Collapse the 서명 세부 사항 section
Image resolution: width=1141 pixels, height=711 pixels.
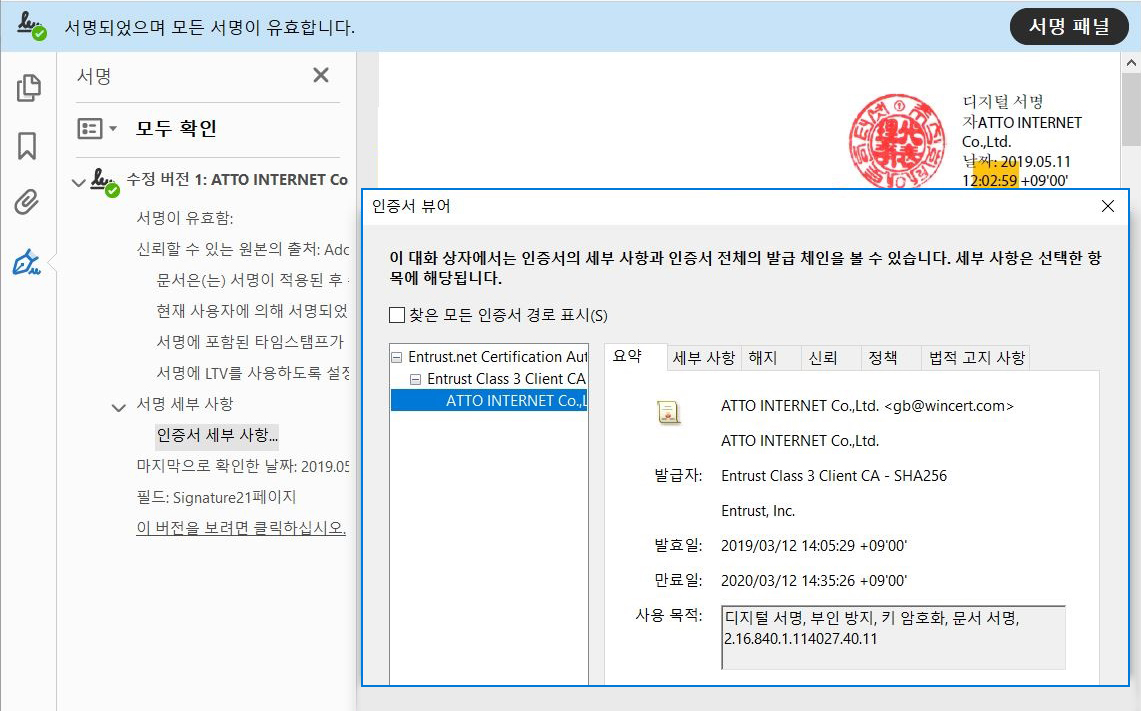point(118,407)
